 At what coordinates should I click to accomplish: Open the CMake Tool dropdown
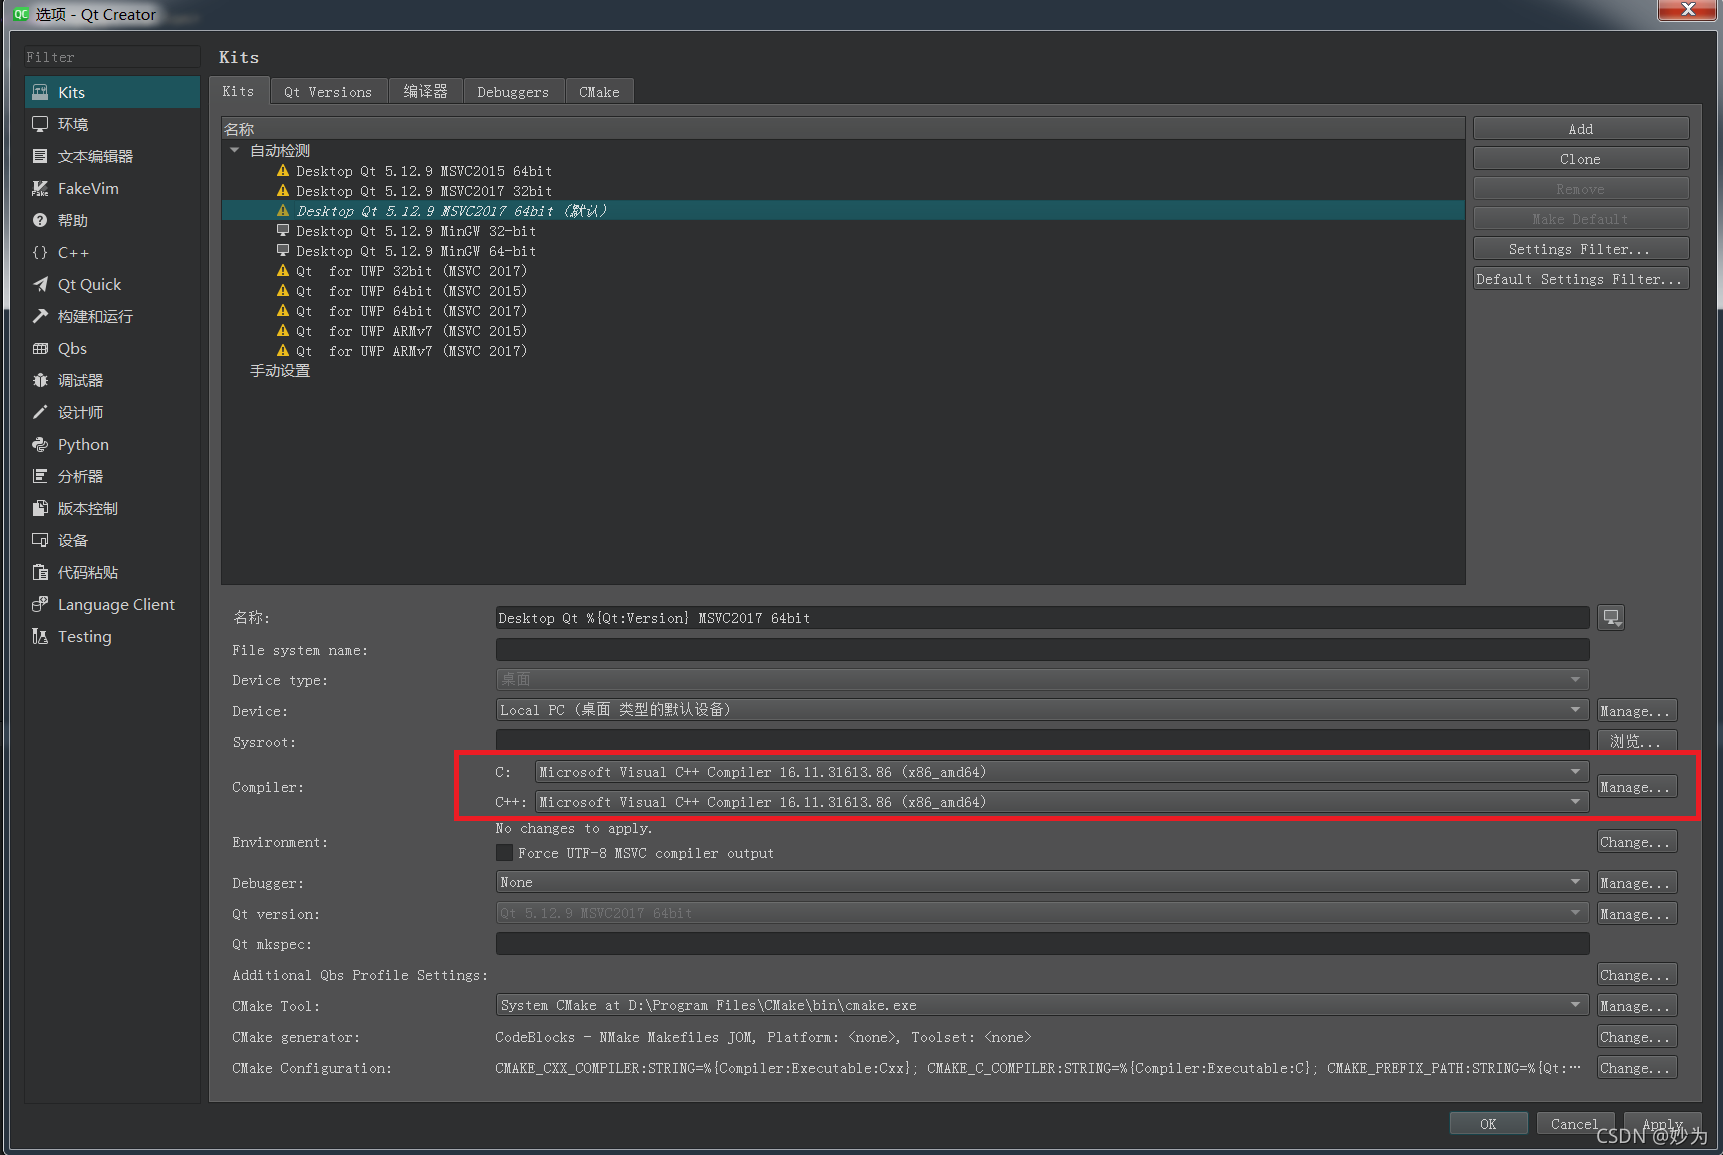click(1042, 1005)
